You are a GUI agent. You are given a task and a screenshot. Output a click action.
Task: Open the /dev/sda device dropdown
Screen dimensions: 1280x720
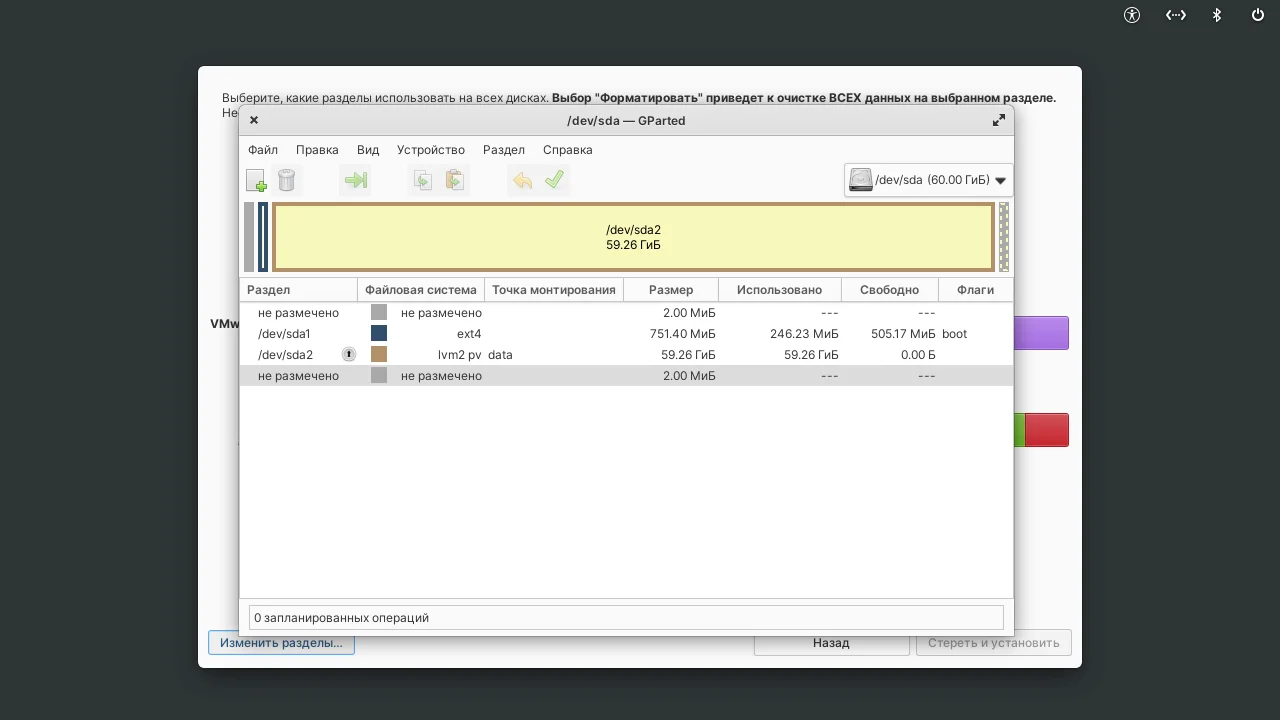[926, 180]
